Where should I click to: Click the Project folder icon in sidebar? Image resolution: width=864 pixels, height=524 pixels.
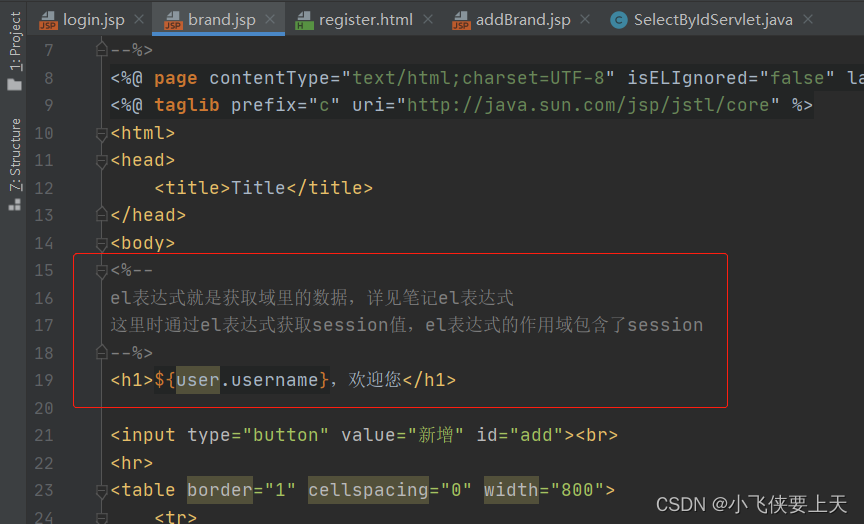point(15,84)
